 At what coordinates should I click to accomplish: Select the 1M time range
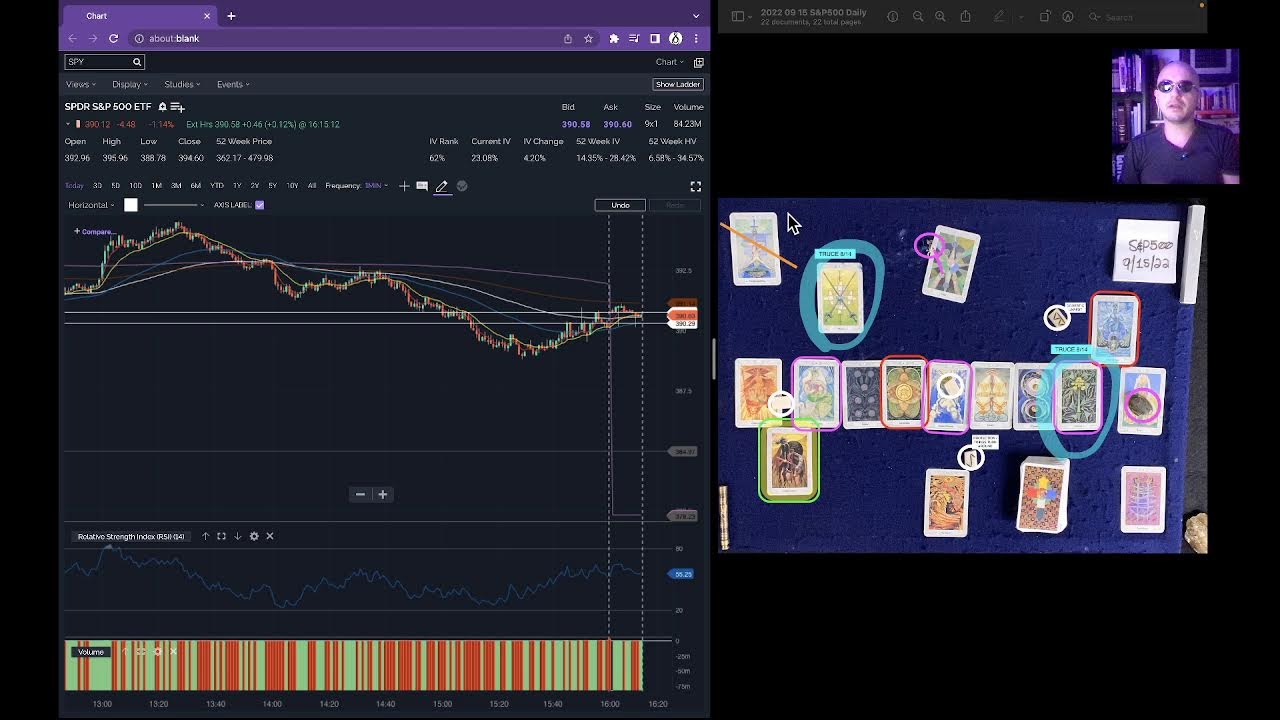(156, 186)
